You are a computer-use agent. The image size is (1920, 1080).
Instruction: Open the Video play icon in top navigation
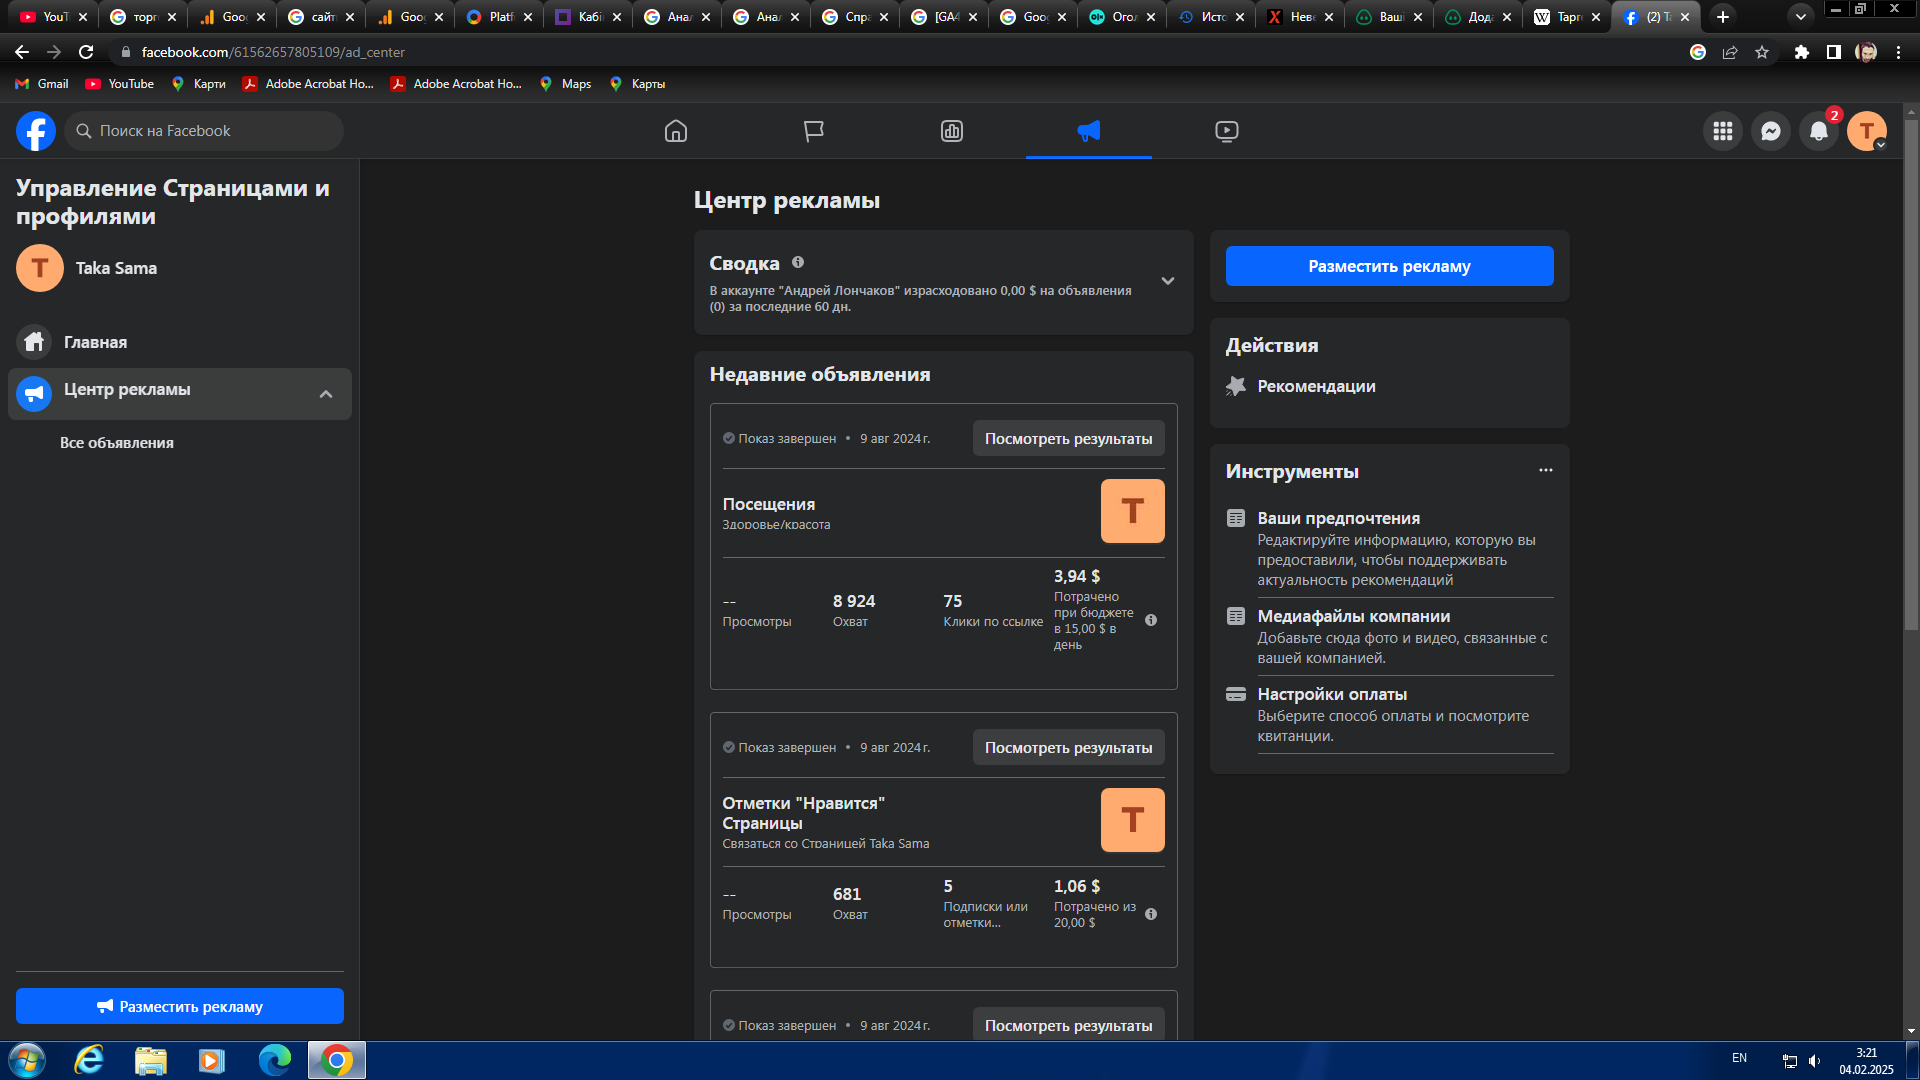point(1227,131)
